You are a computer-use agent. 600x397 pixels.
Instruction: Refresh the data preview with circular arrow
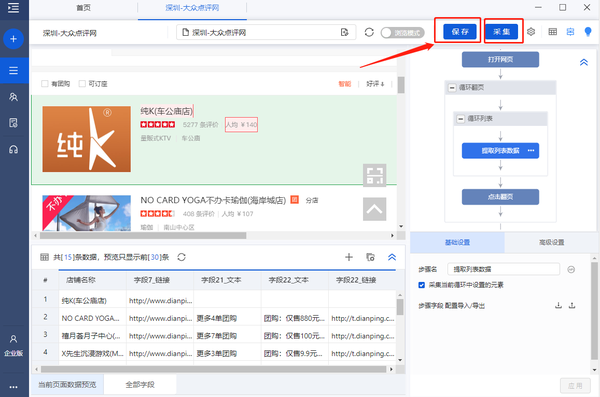coord(181,257)
